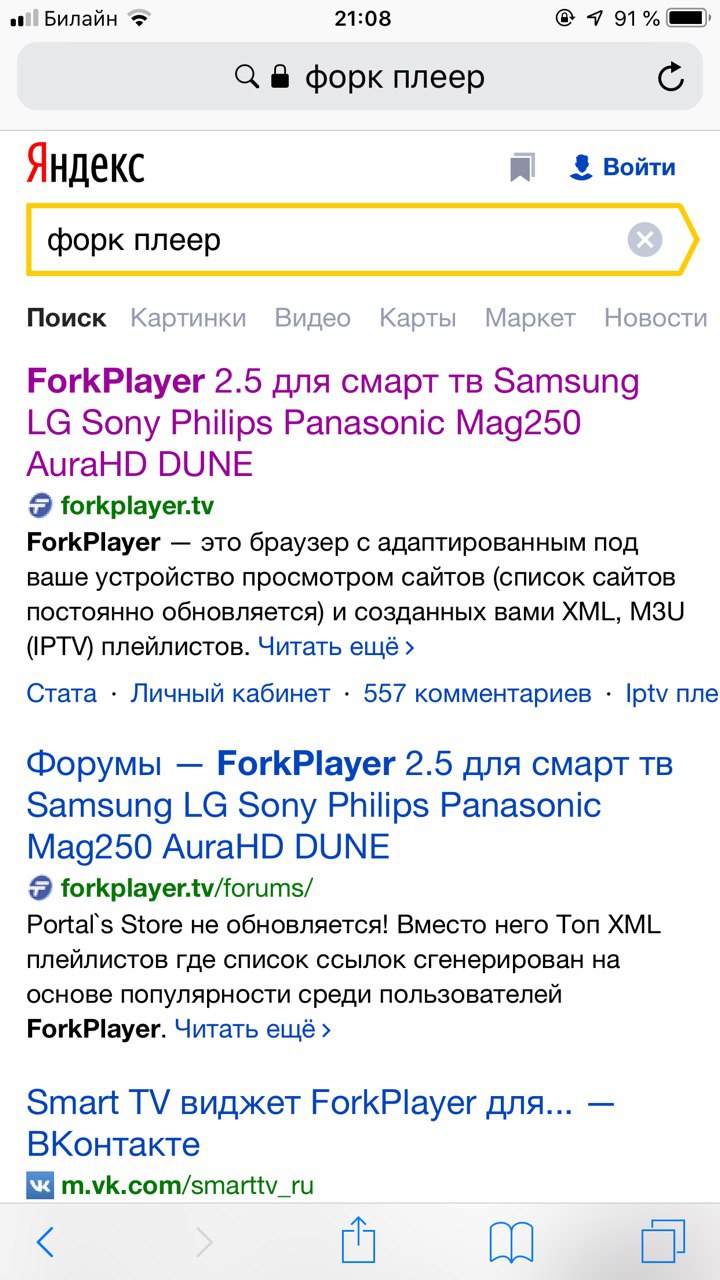Open the forkplayer.tv/forums/ URL
Image resolution: width=720 pixels, height=1280 pixels.
[x=187, y=887]
